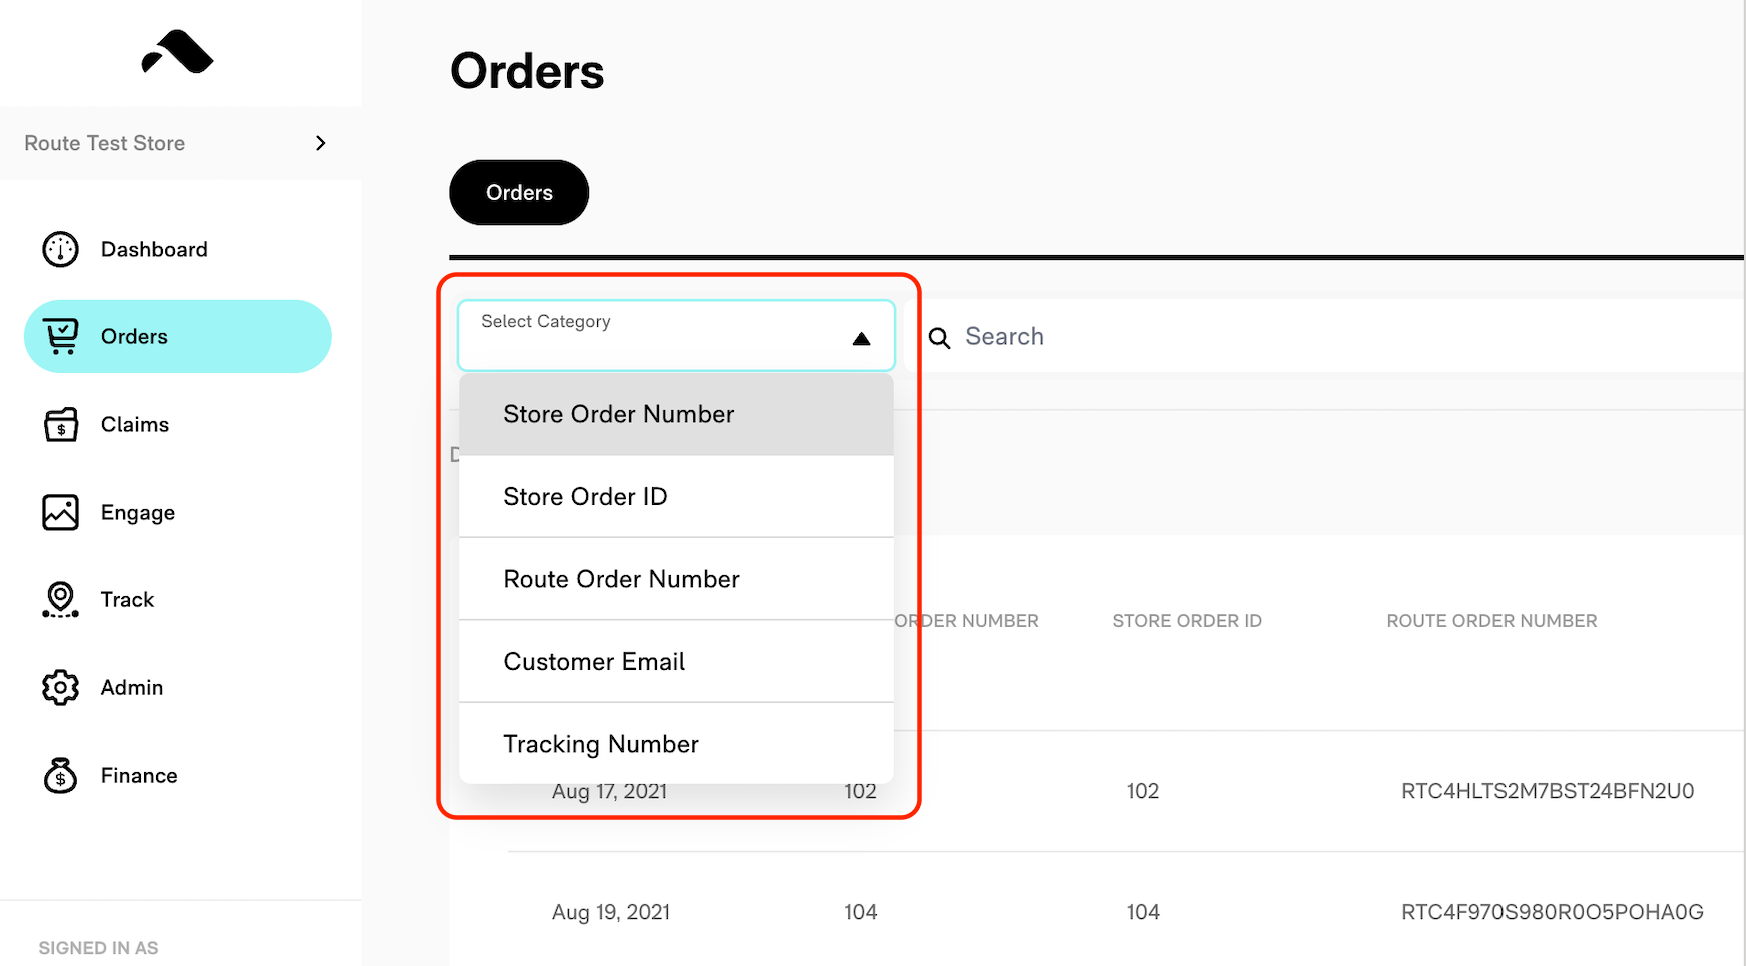Click the Orders shopping cart icon

point(61,336)
